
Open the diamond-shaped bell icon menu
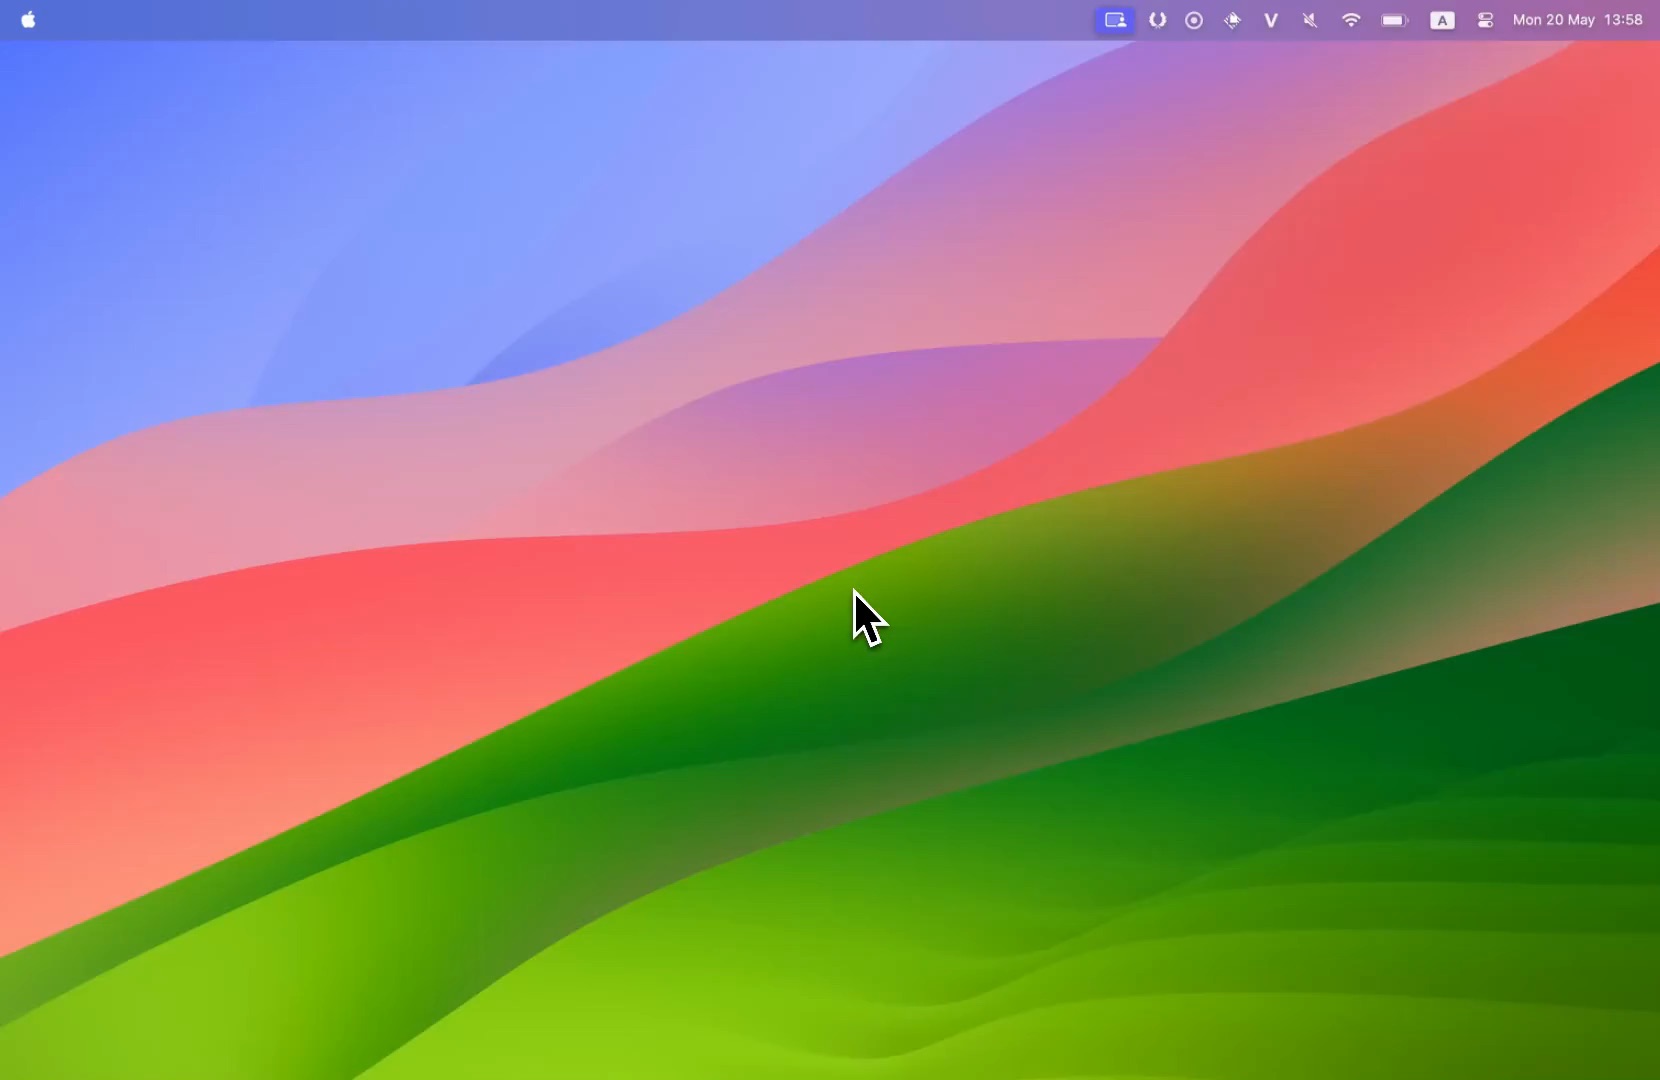tap(1232, 20)
